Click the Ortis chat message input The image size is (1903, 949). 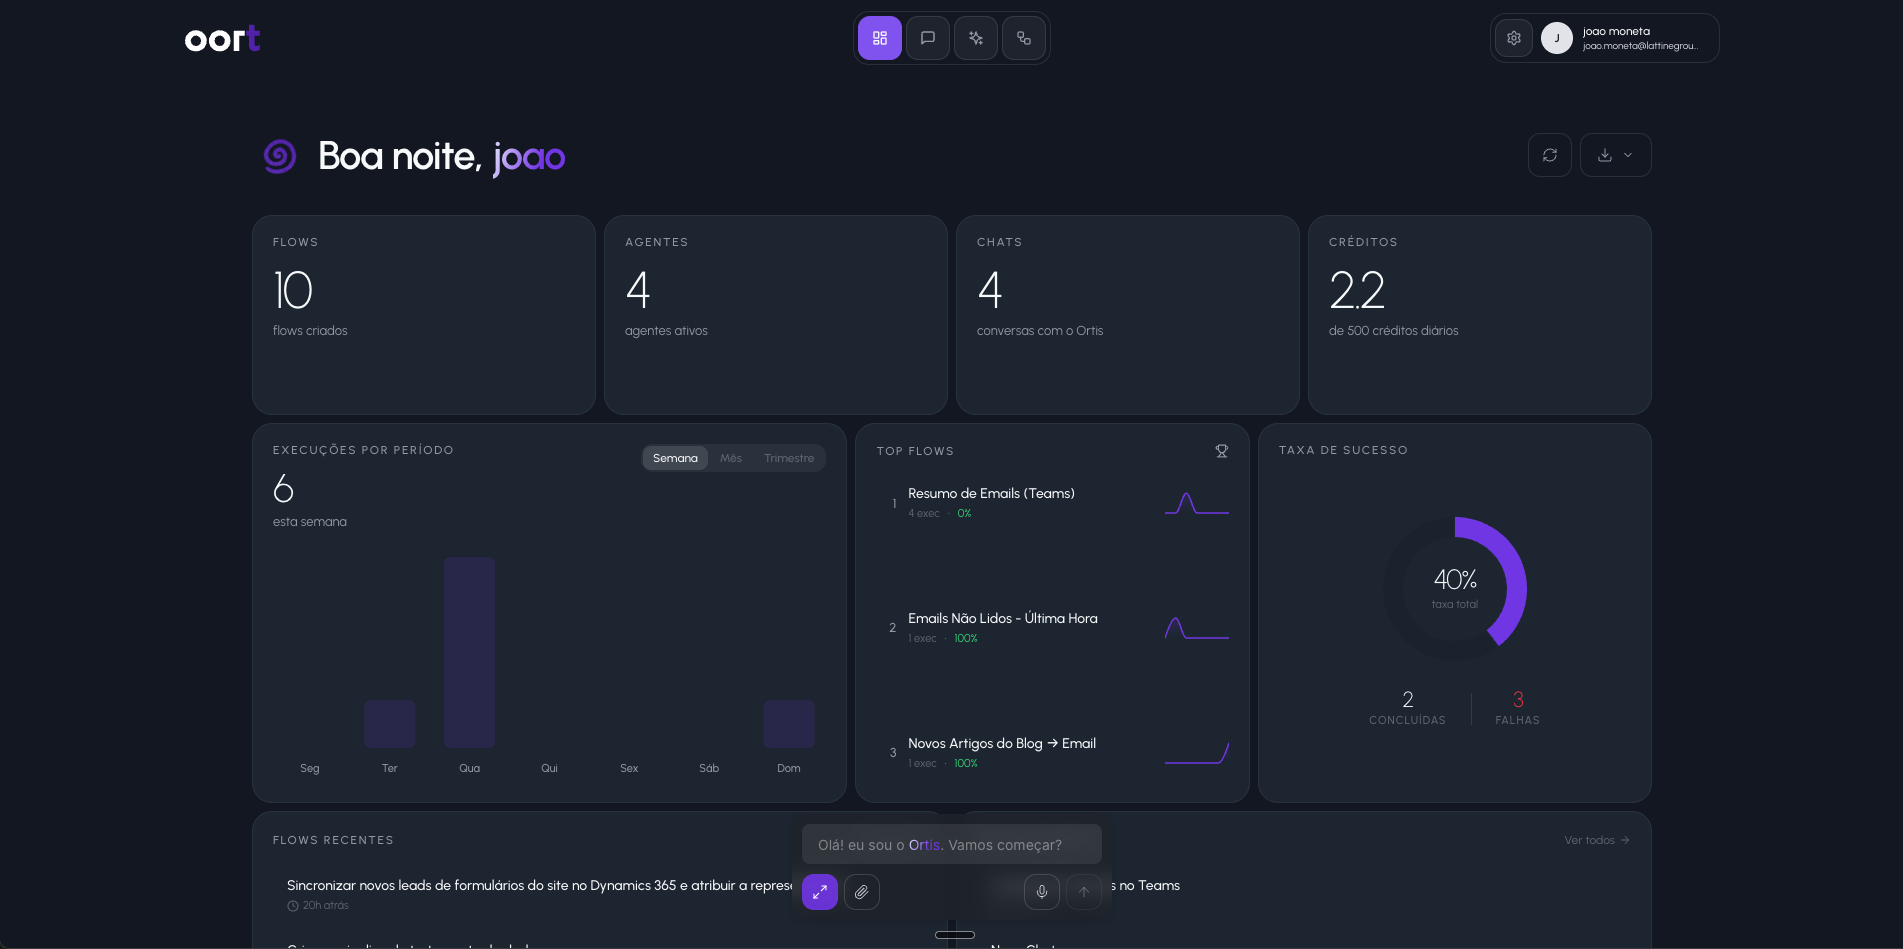(x=951, y=845)
